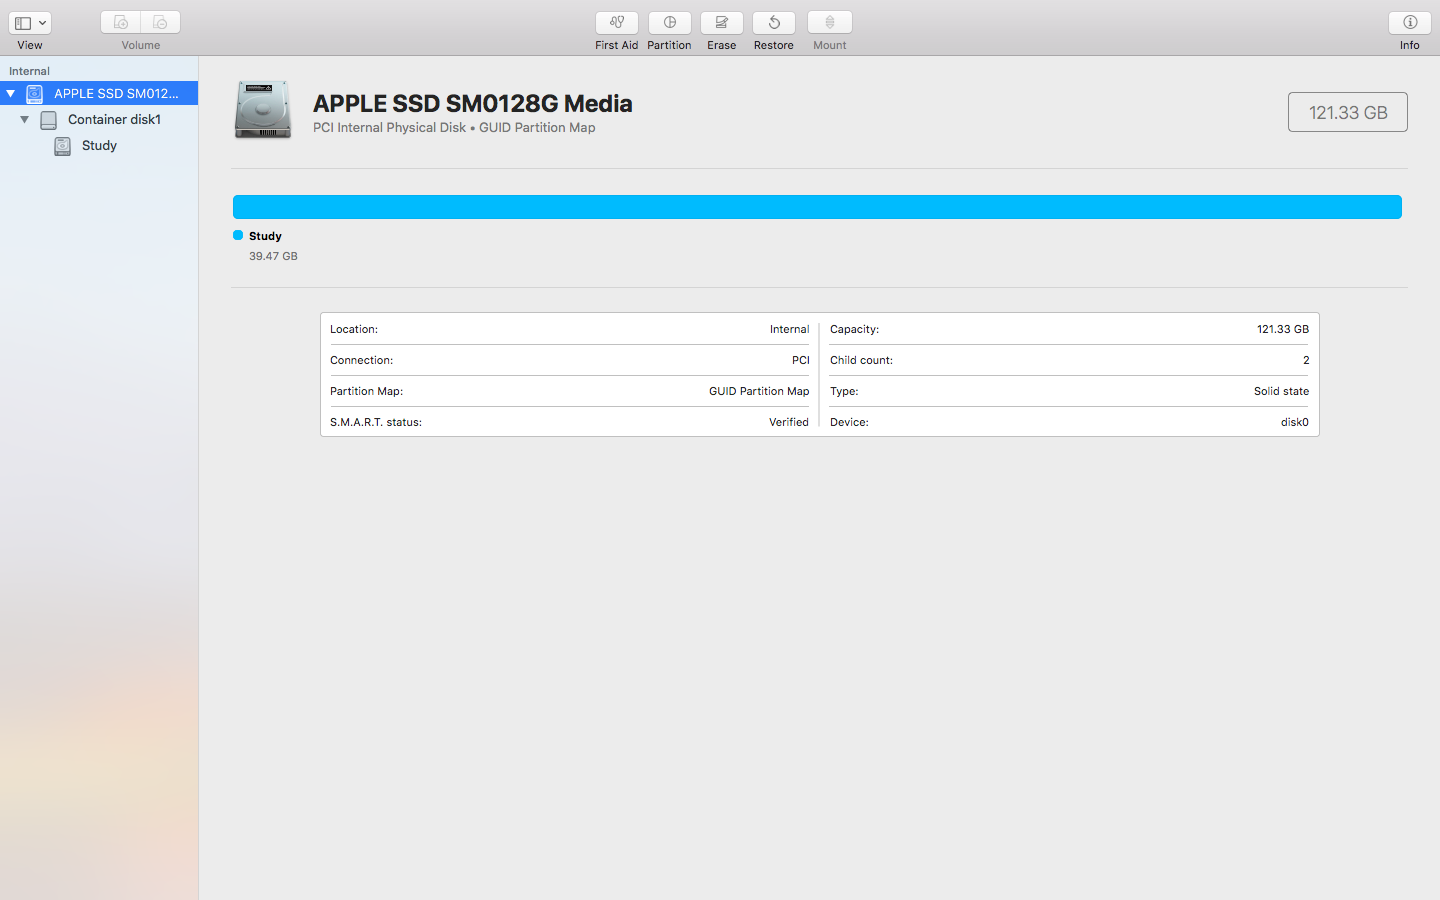The height and width of the screenshot is (900, 1440).
Task: Click the Study volume sidebar icon
Action: (63, 146)
